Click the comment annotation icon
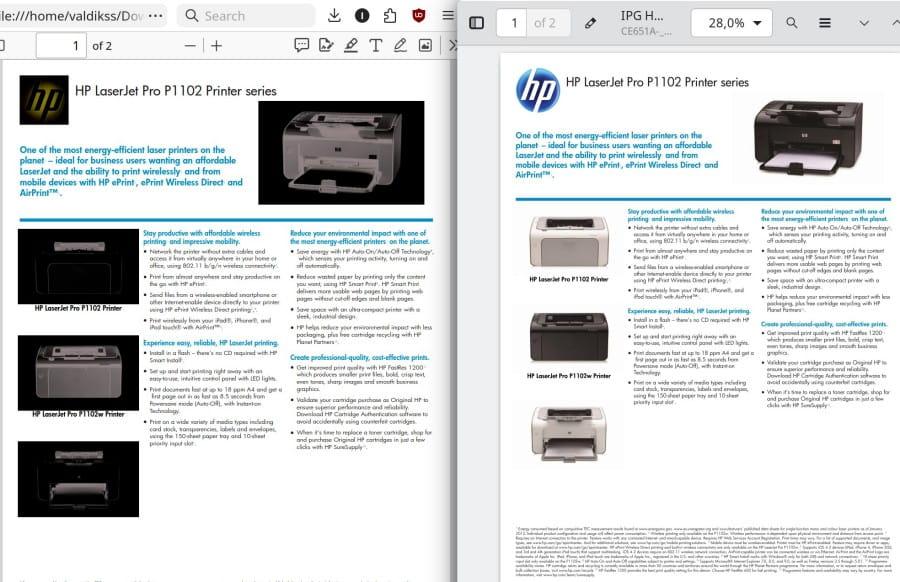900x582 pixels. click(x=301, y=45)
